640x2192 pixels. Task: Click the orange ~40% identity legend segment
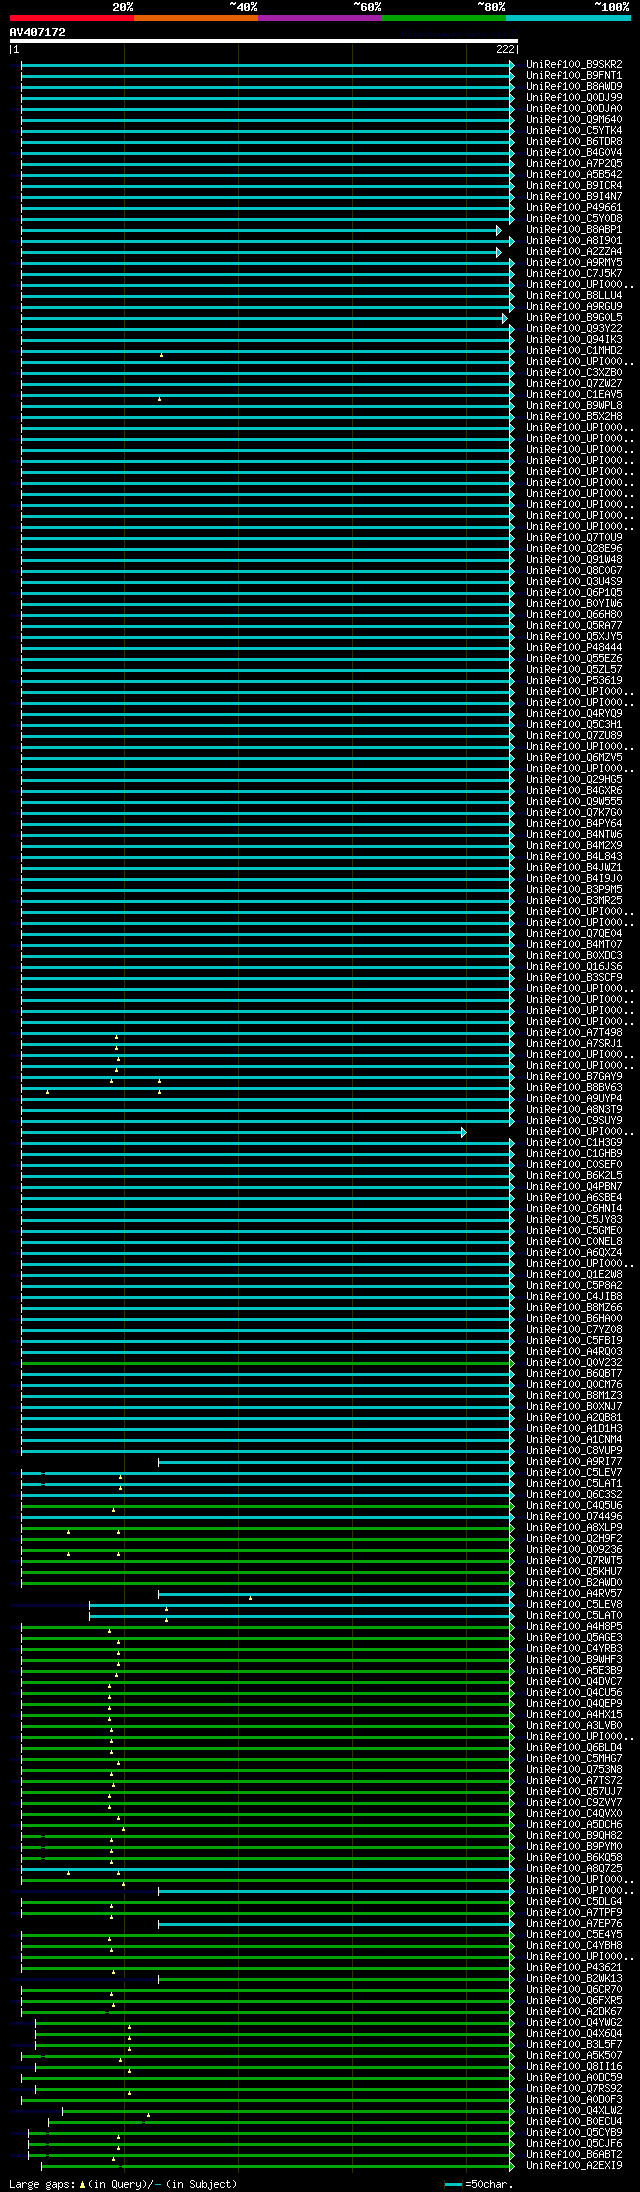point(196,18)
